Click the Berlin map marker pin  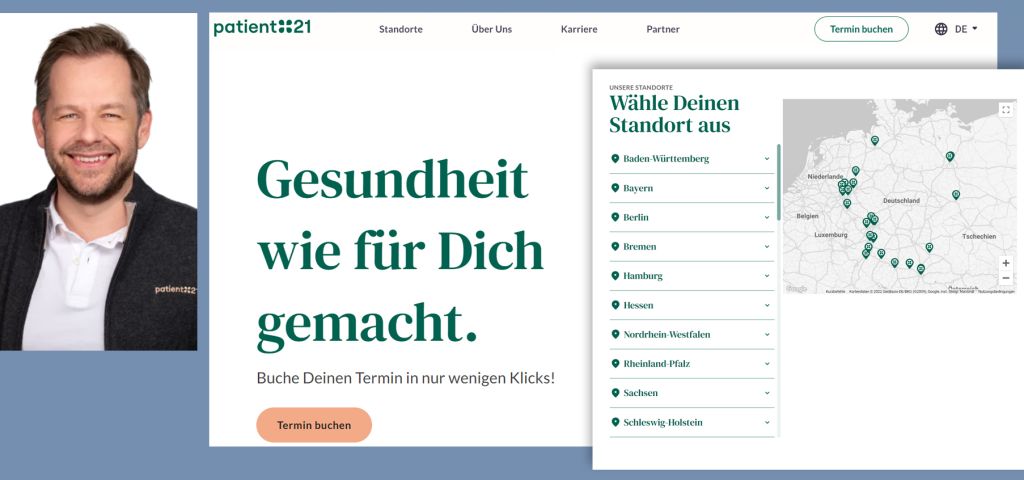[950, 156]
